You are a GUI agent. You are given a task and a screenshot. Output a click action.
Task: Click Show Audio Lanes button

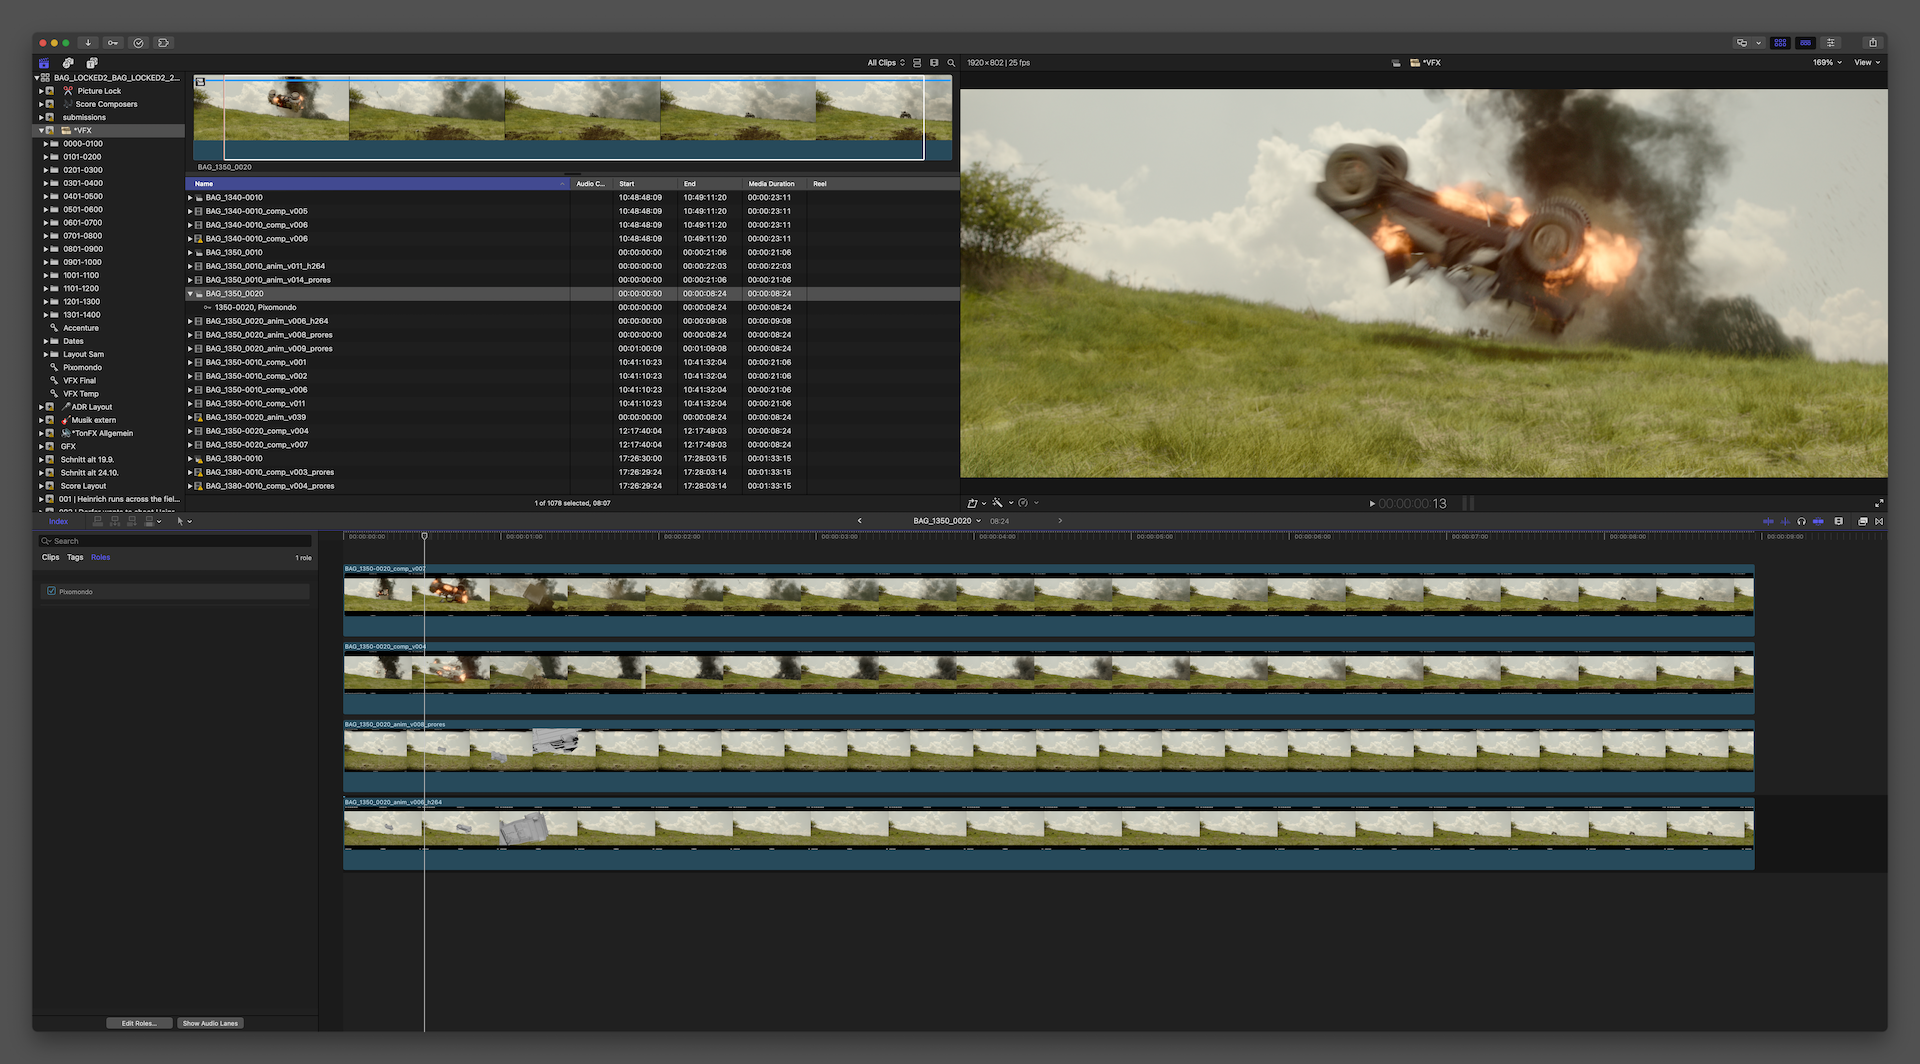coord(210,1023)
